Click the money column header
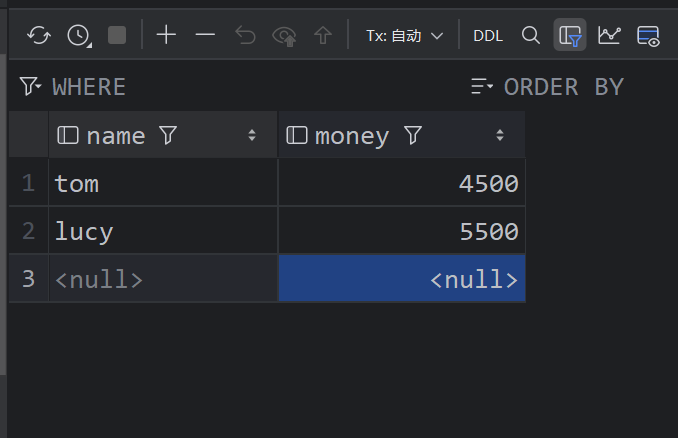Viewport: 678px width, 438px height. pyautogui.click(x=402, y=135)
